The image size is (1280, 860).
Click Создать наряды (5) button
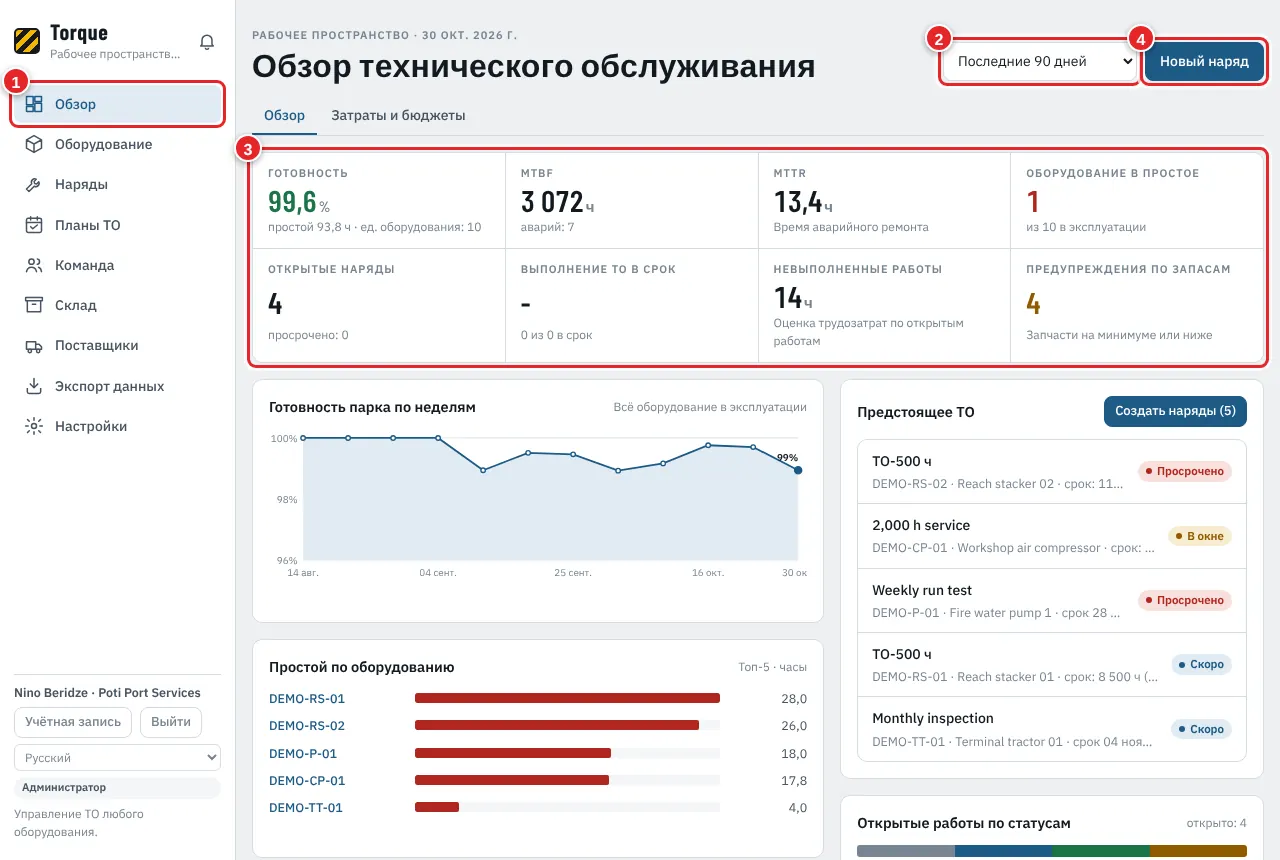(1175, 411)
